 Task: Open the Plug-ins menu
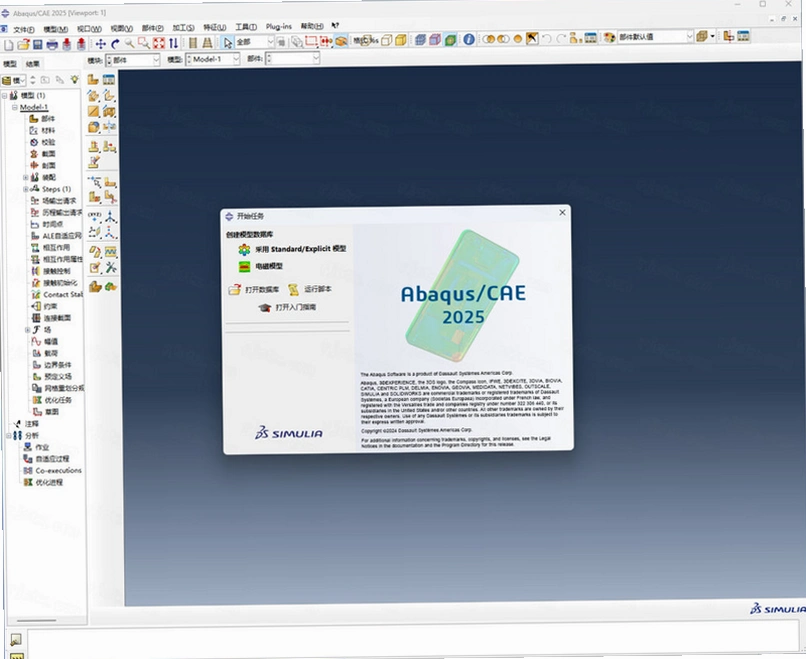[279, 26]
